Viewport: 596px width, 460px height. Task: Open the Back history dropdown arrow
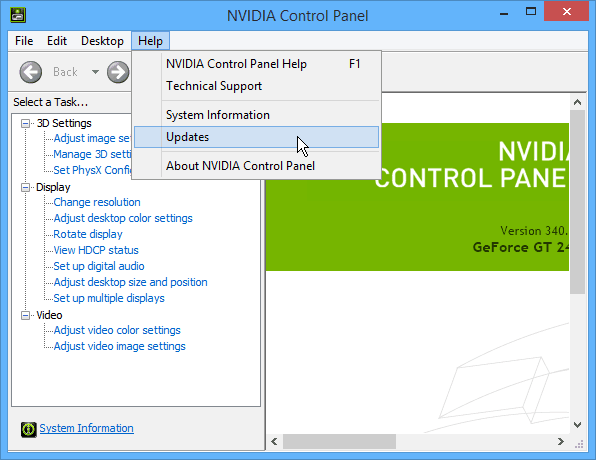pos(95,71)
